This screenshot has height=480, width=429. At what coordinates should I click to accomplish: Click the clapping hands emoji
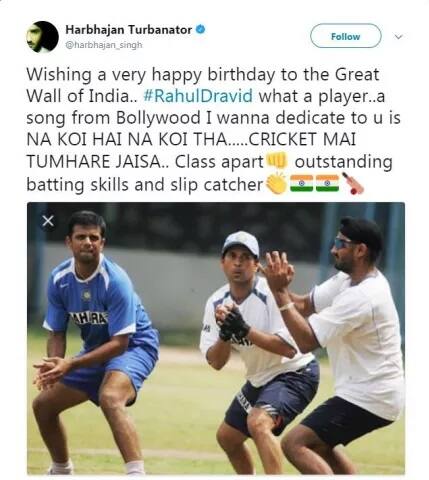276,183
